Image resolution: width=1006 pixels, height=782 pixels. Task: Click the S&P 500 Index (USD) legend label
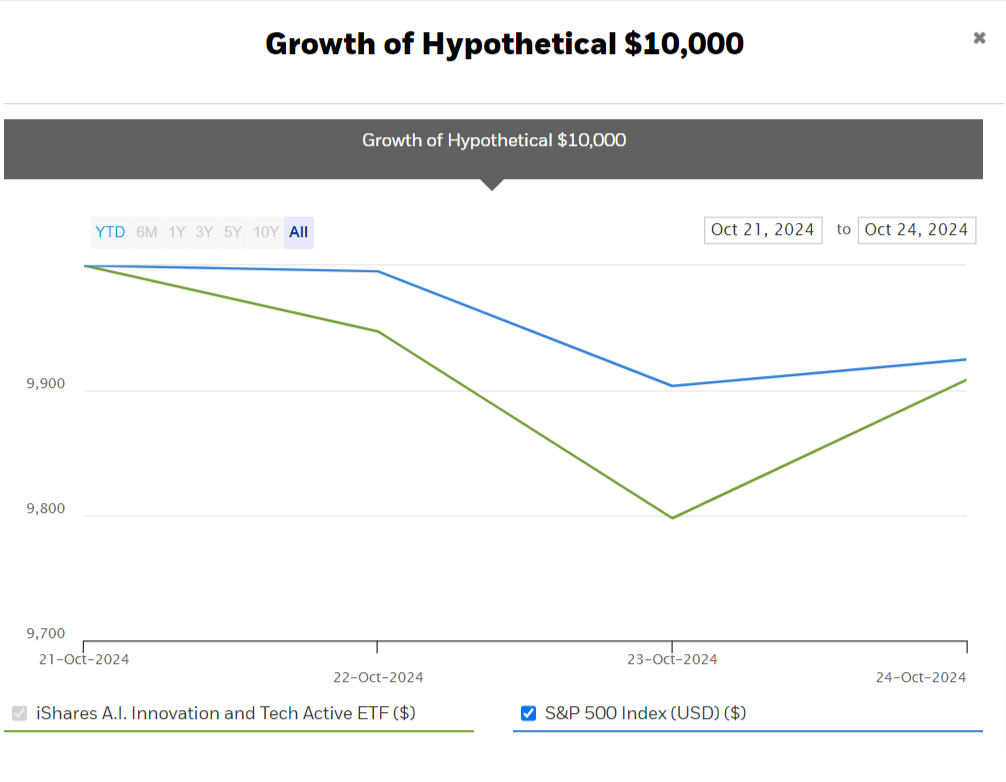click(x=645, y=713)
